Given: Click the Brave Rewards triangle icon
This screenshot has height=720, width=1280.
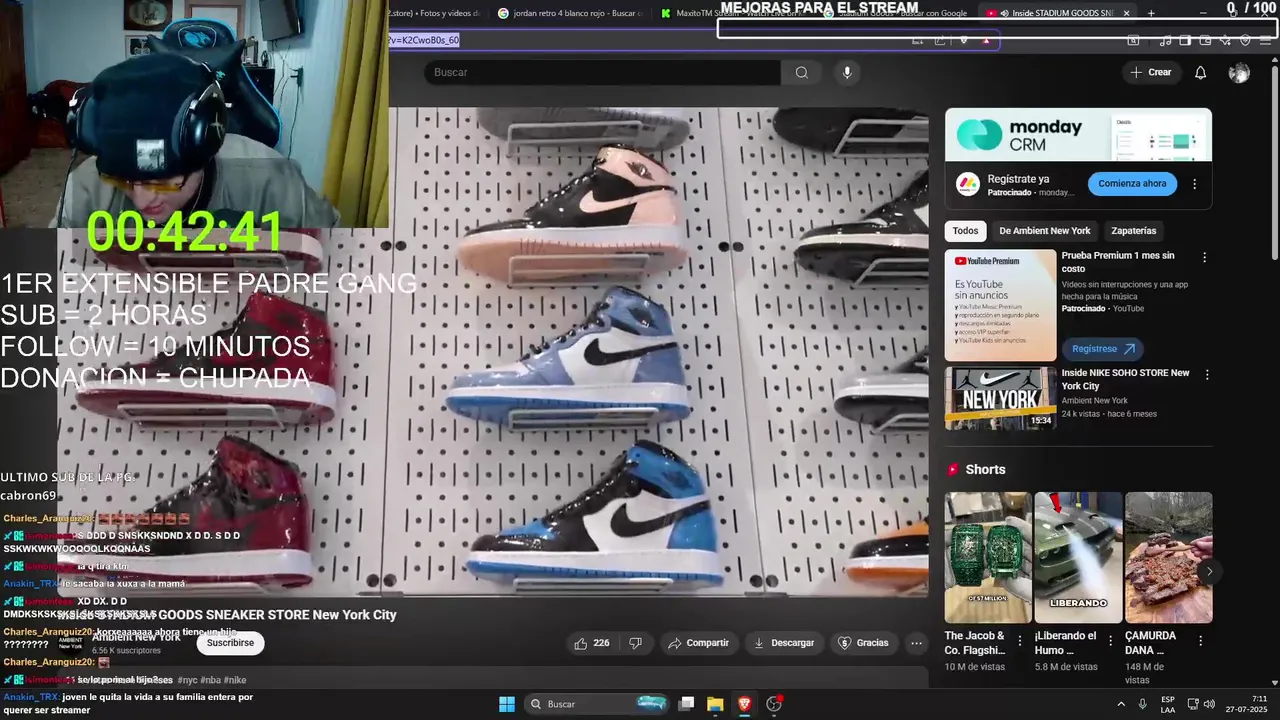Looking at the screenshot, I should point(986,40).
